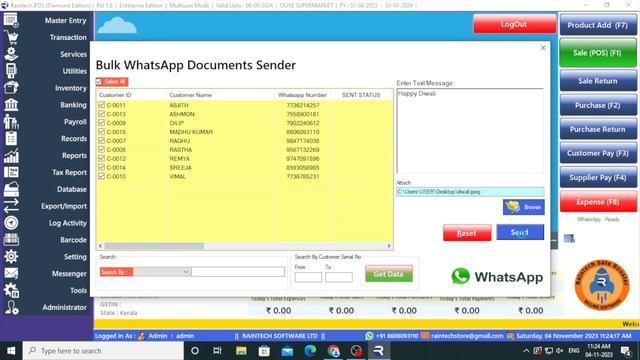Click the Services icon in sidebar
Screen dimensions: 640x360
pos(11,54)
